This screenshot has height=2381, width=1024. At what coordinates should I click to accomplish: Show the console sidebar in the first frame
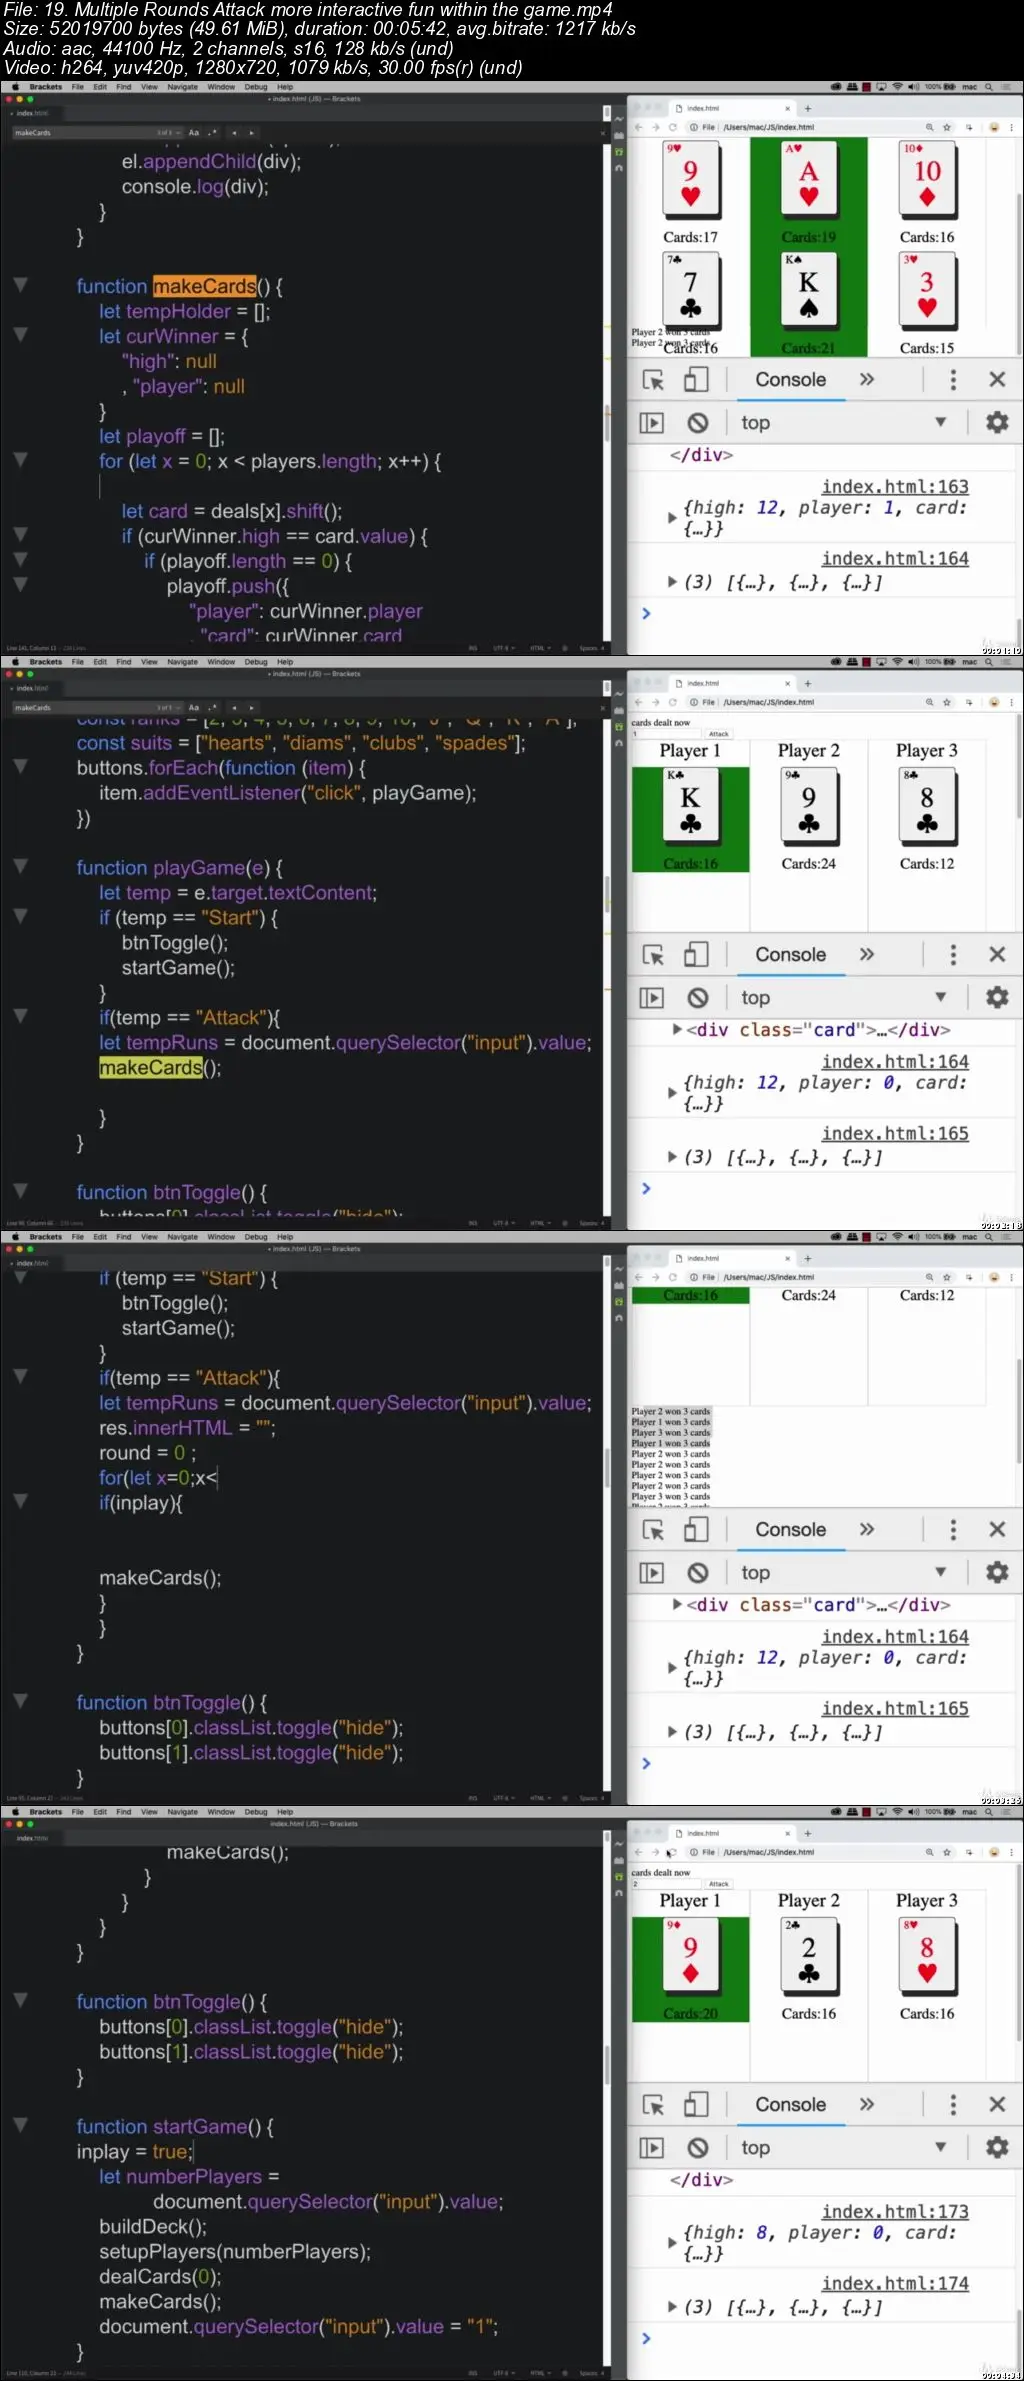point(651,423)
